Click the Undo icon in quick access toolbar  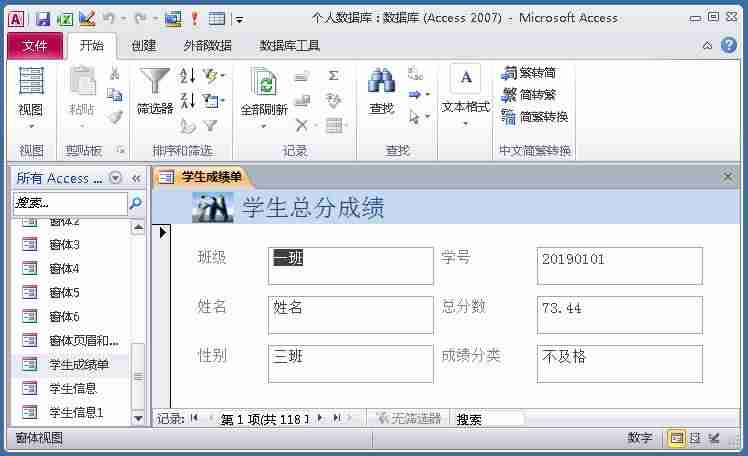pos(108,19)
